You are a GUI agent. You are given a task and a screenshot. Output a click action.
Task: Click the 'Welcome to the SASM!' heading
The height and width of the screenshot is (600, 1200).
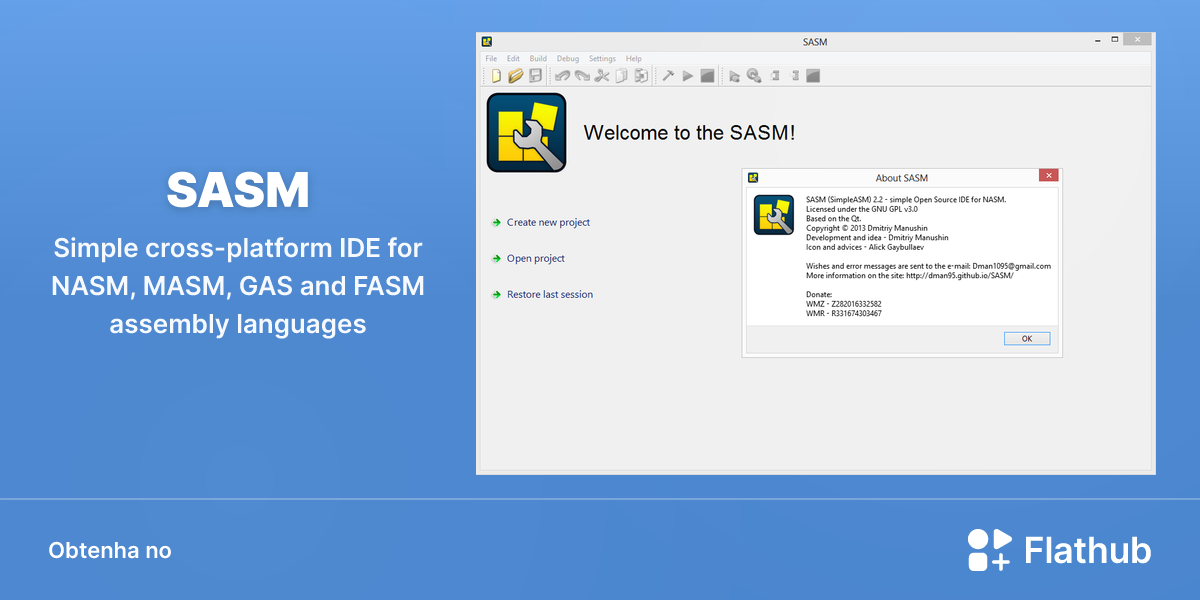(689, 132)
